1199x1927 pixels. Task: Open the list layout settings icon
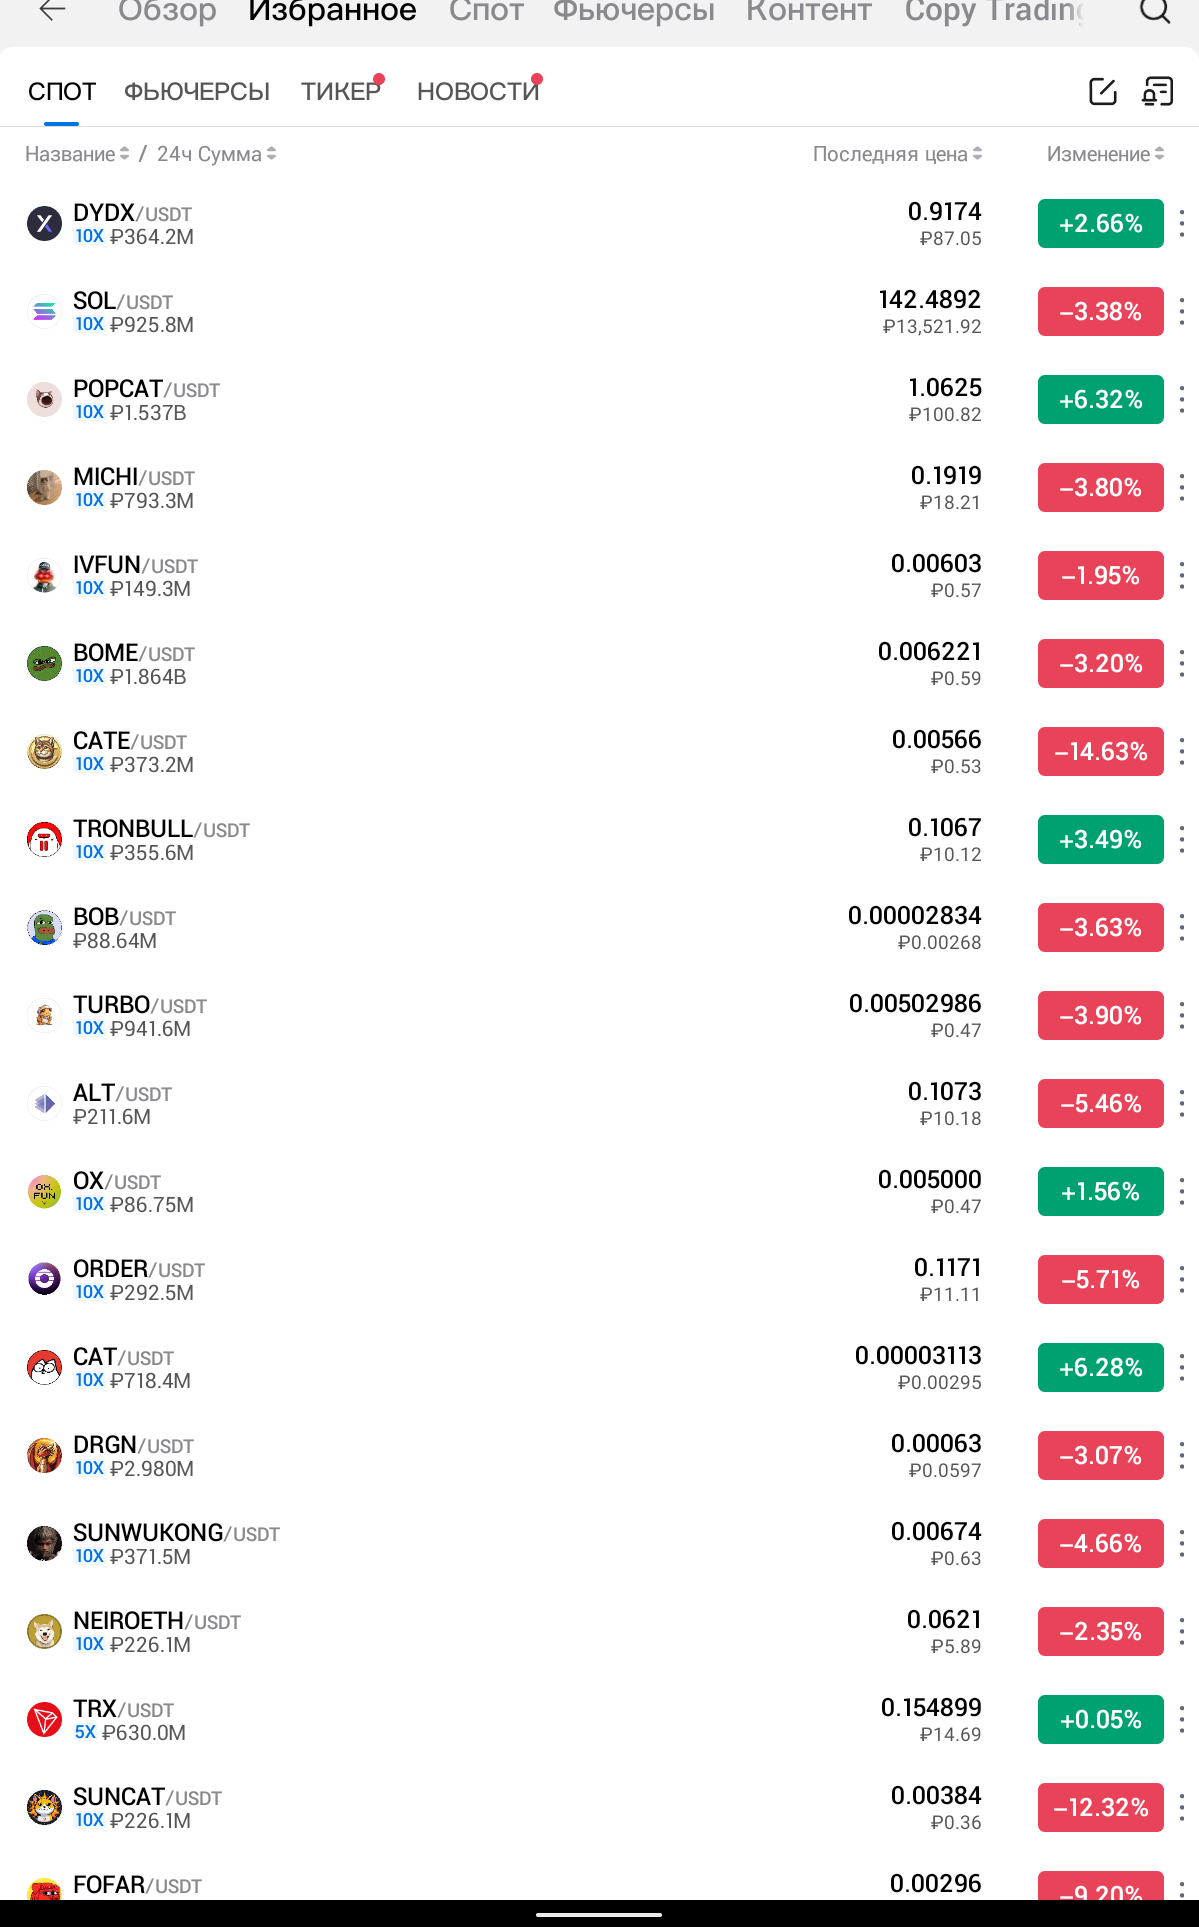click(x=1157, y=91)
